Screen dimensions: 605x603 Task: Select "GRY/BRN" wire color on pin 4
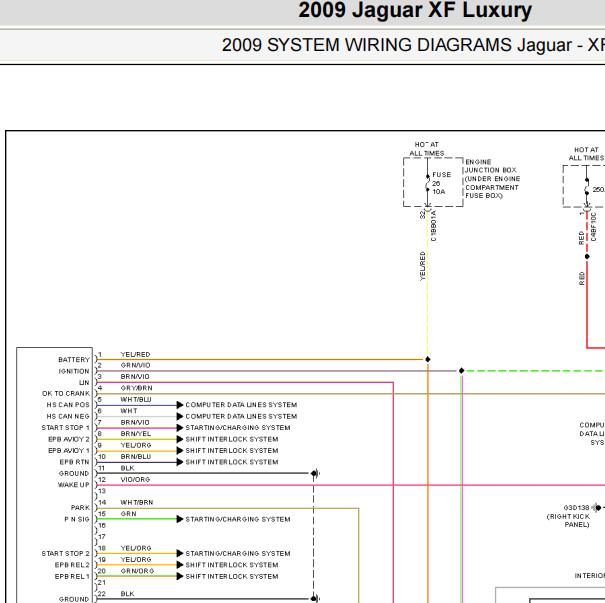pos(136,388)
